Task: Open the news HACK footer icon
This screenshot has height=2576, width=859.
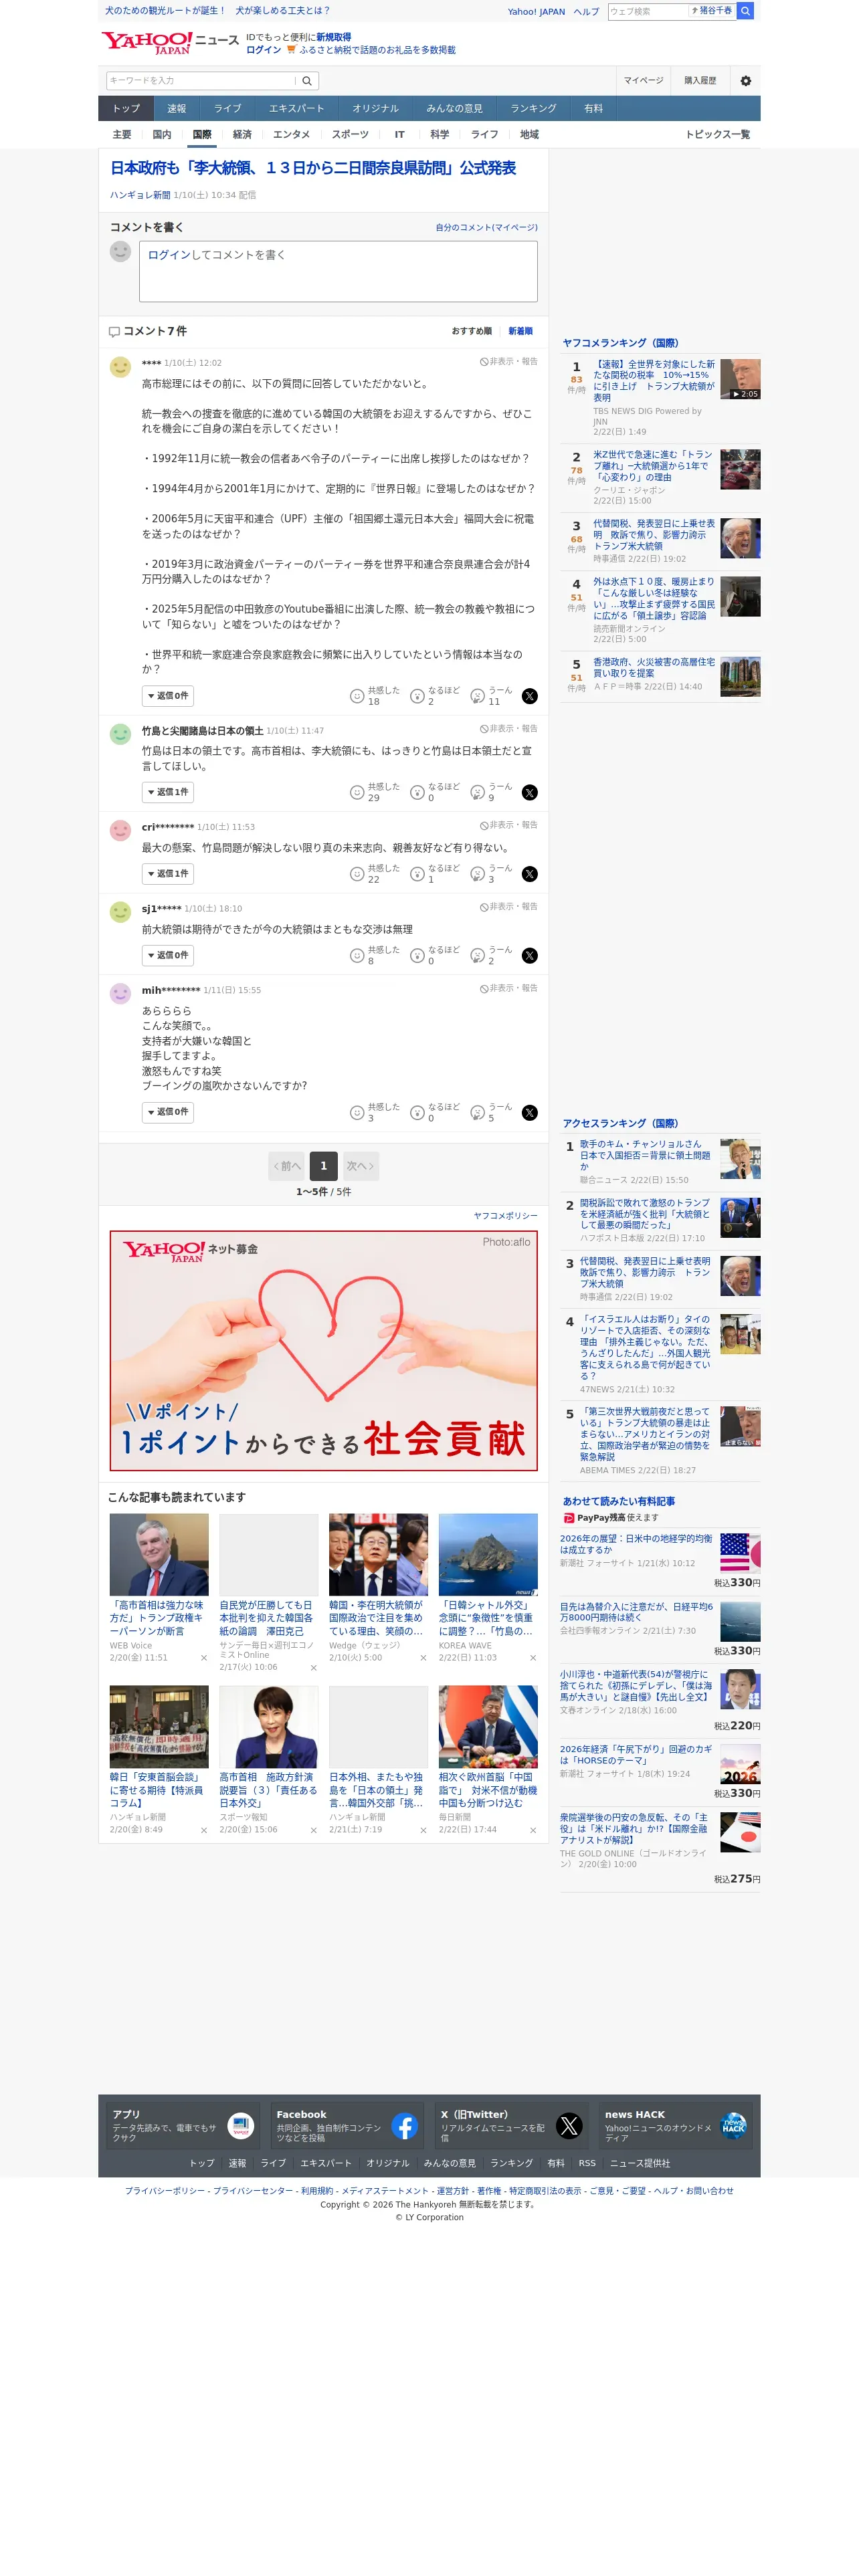Action: tap(734, 2126)
